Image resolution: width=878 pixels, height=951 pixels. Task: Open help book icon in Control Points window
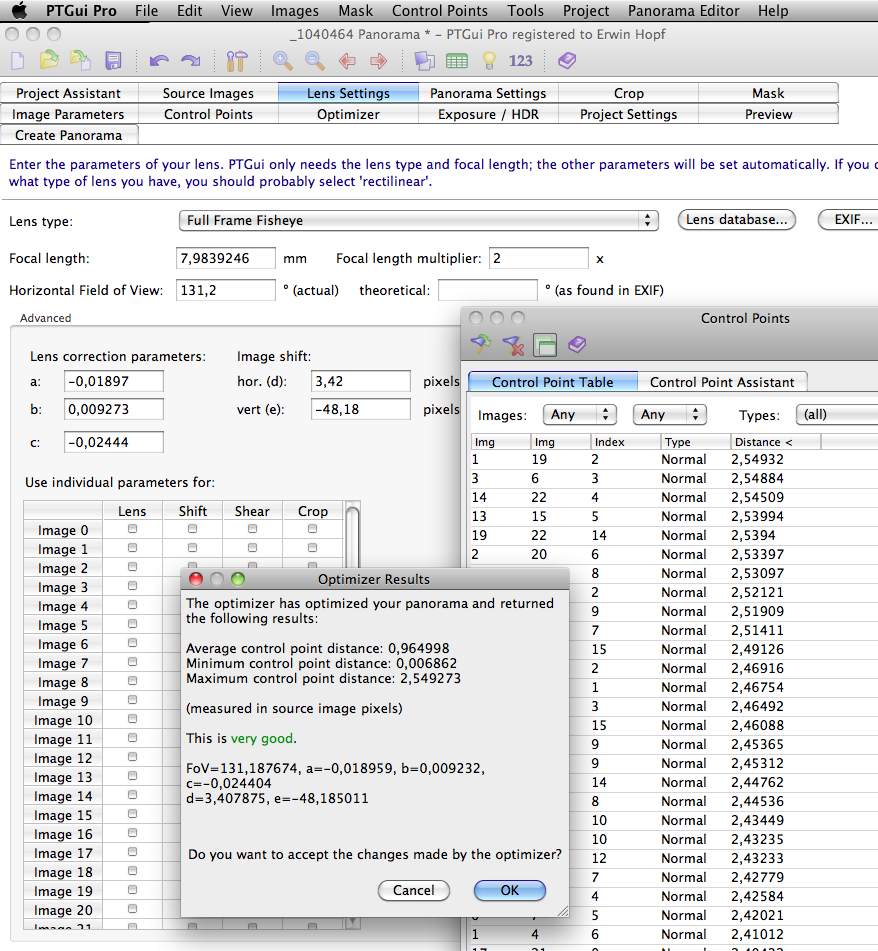coord(577,344)
